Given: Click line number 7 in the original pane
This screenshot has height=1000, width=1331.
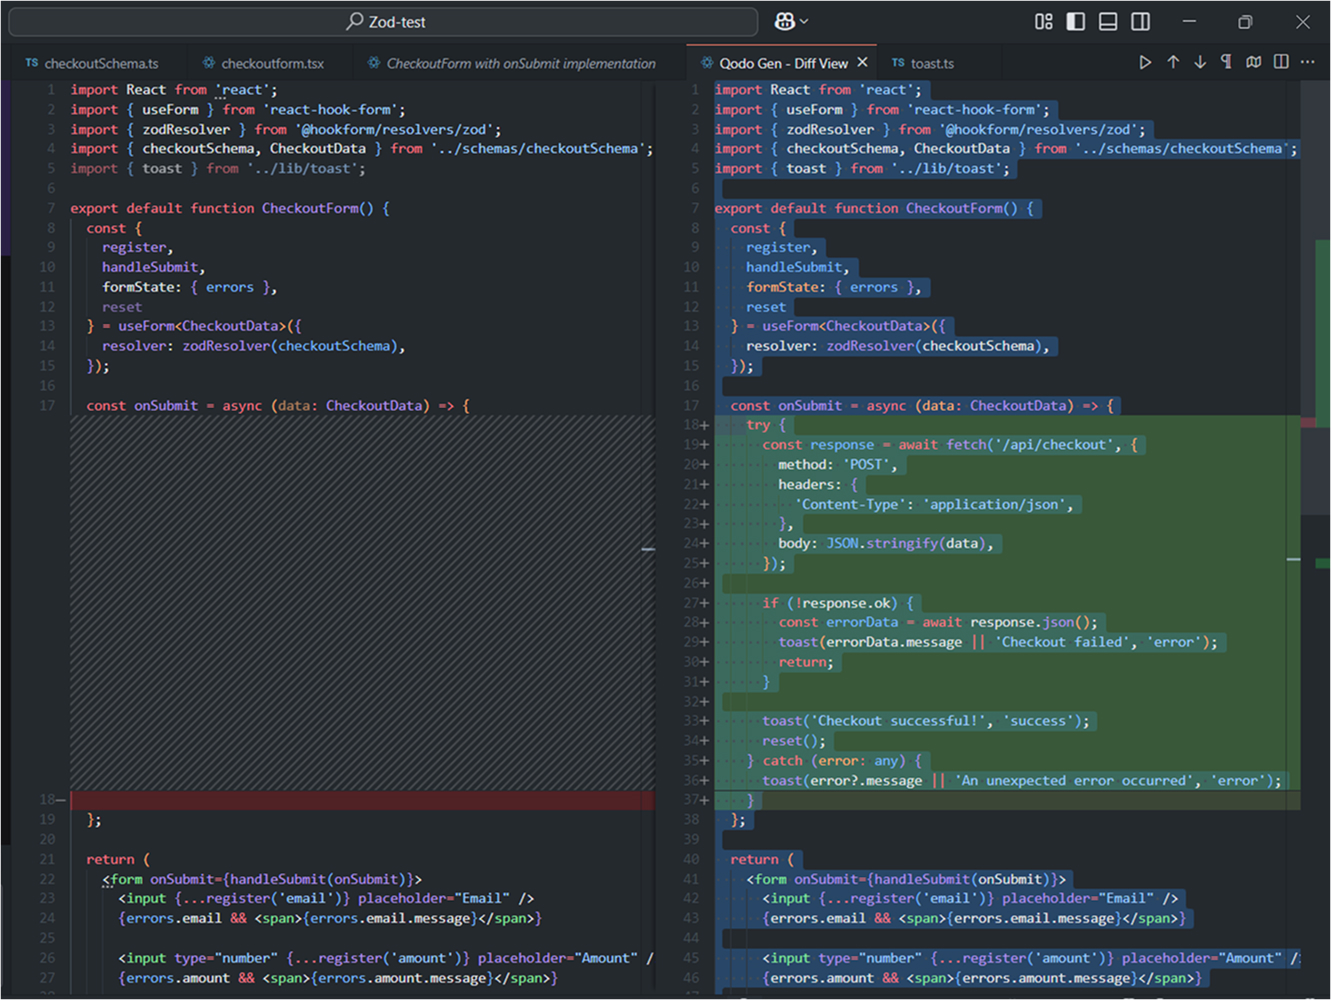Looking at the screenshot, I should (x=51, y=208).
